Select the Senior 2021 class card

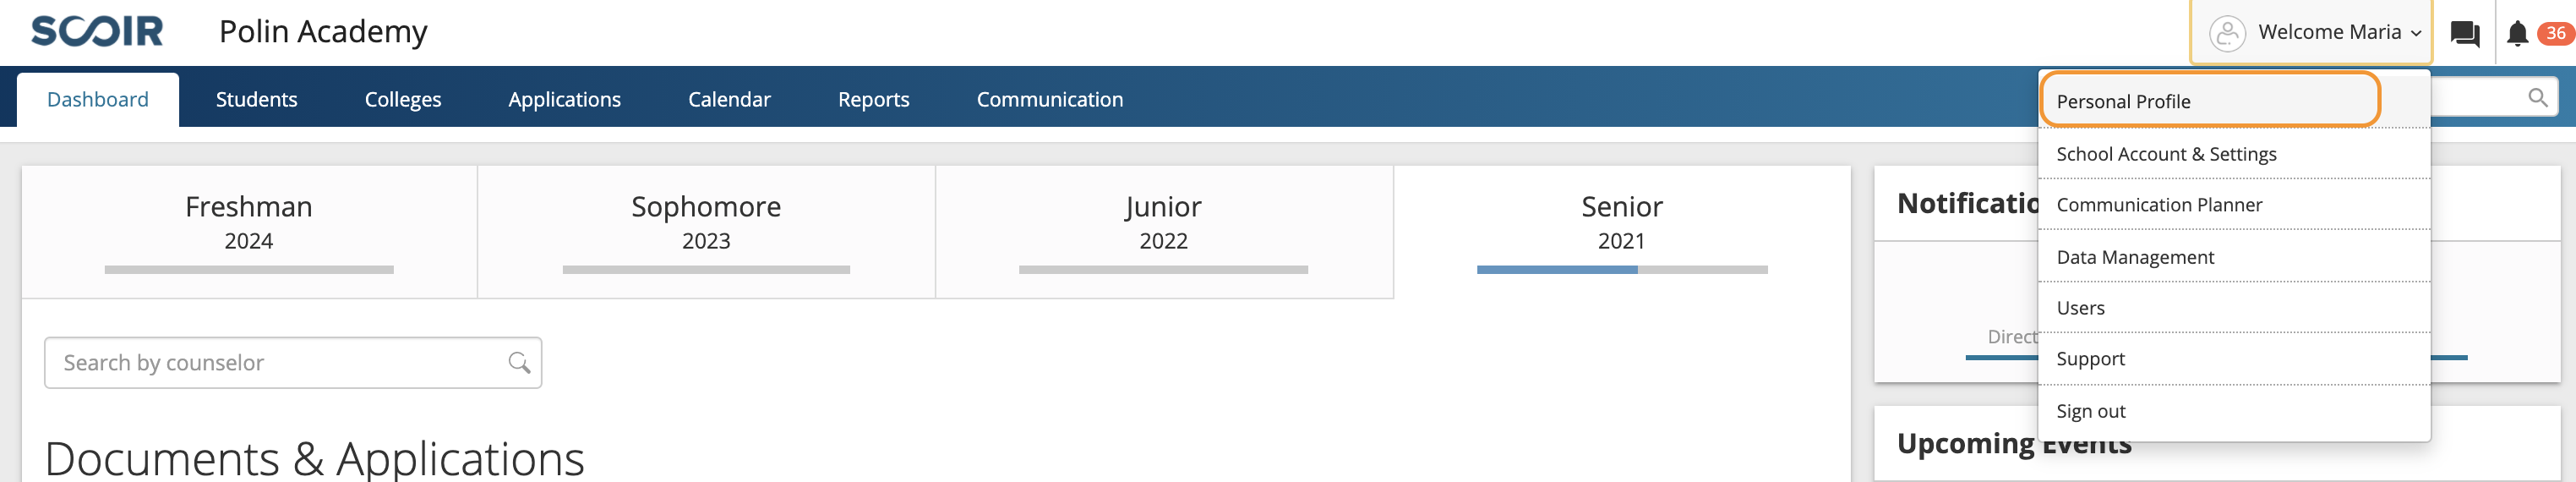(1621, 232)
